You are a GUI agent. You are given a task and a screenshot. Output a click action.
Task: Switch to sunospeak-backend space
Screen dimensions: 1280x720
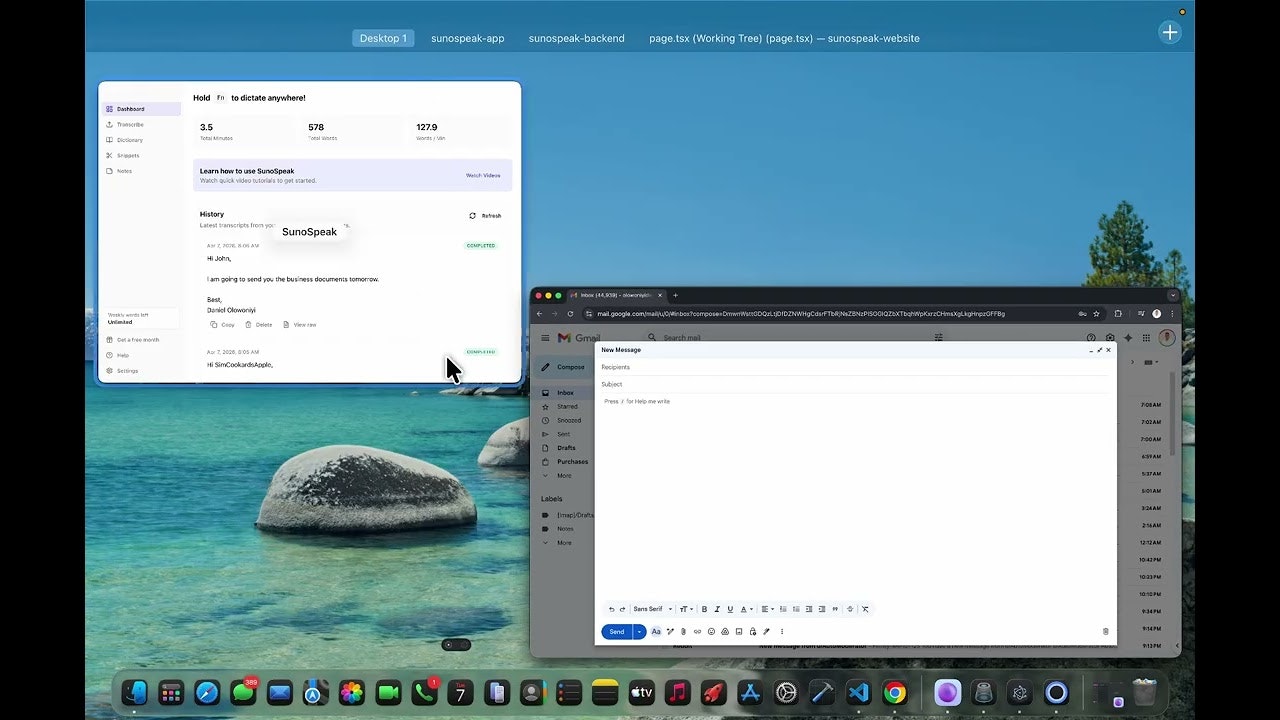click(x=576, y=38)
